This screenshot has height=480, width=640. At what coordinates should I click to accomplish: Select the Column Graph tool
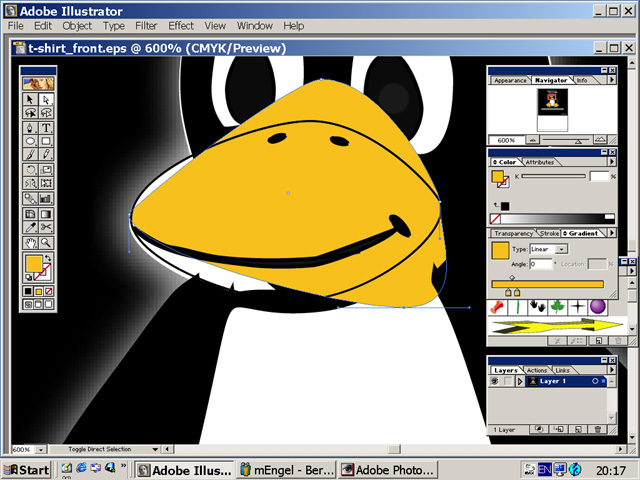point(46,199)
